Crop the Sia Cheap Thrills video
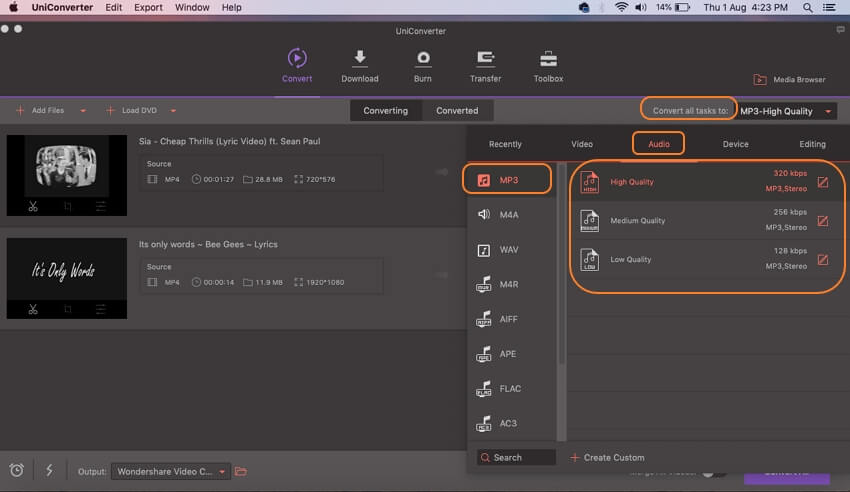The height and width of the screenshot is (492, 850). pos(67,206)
